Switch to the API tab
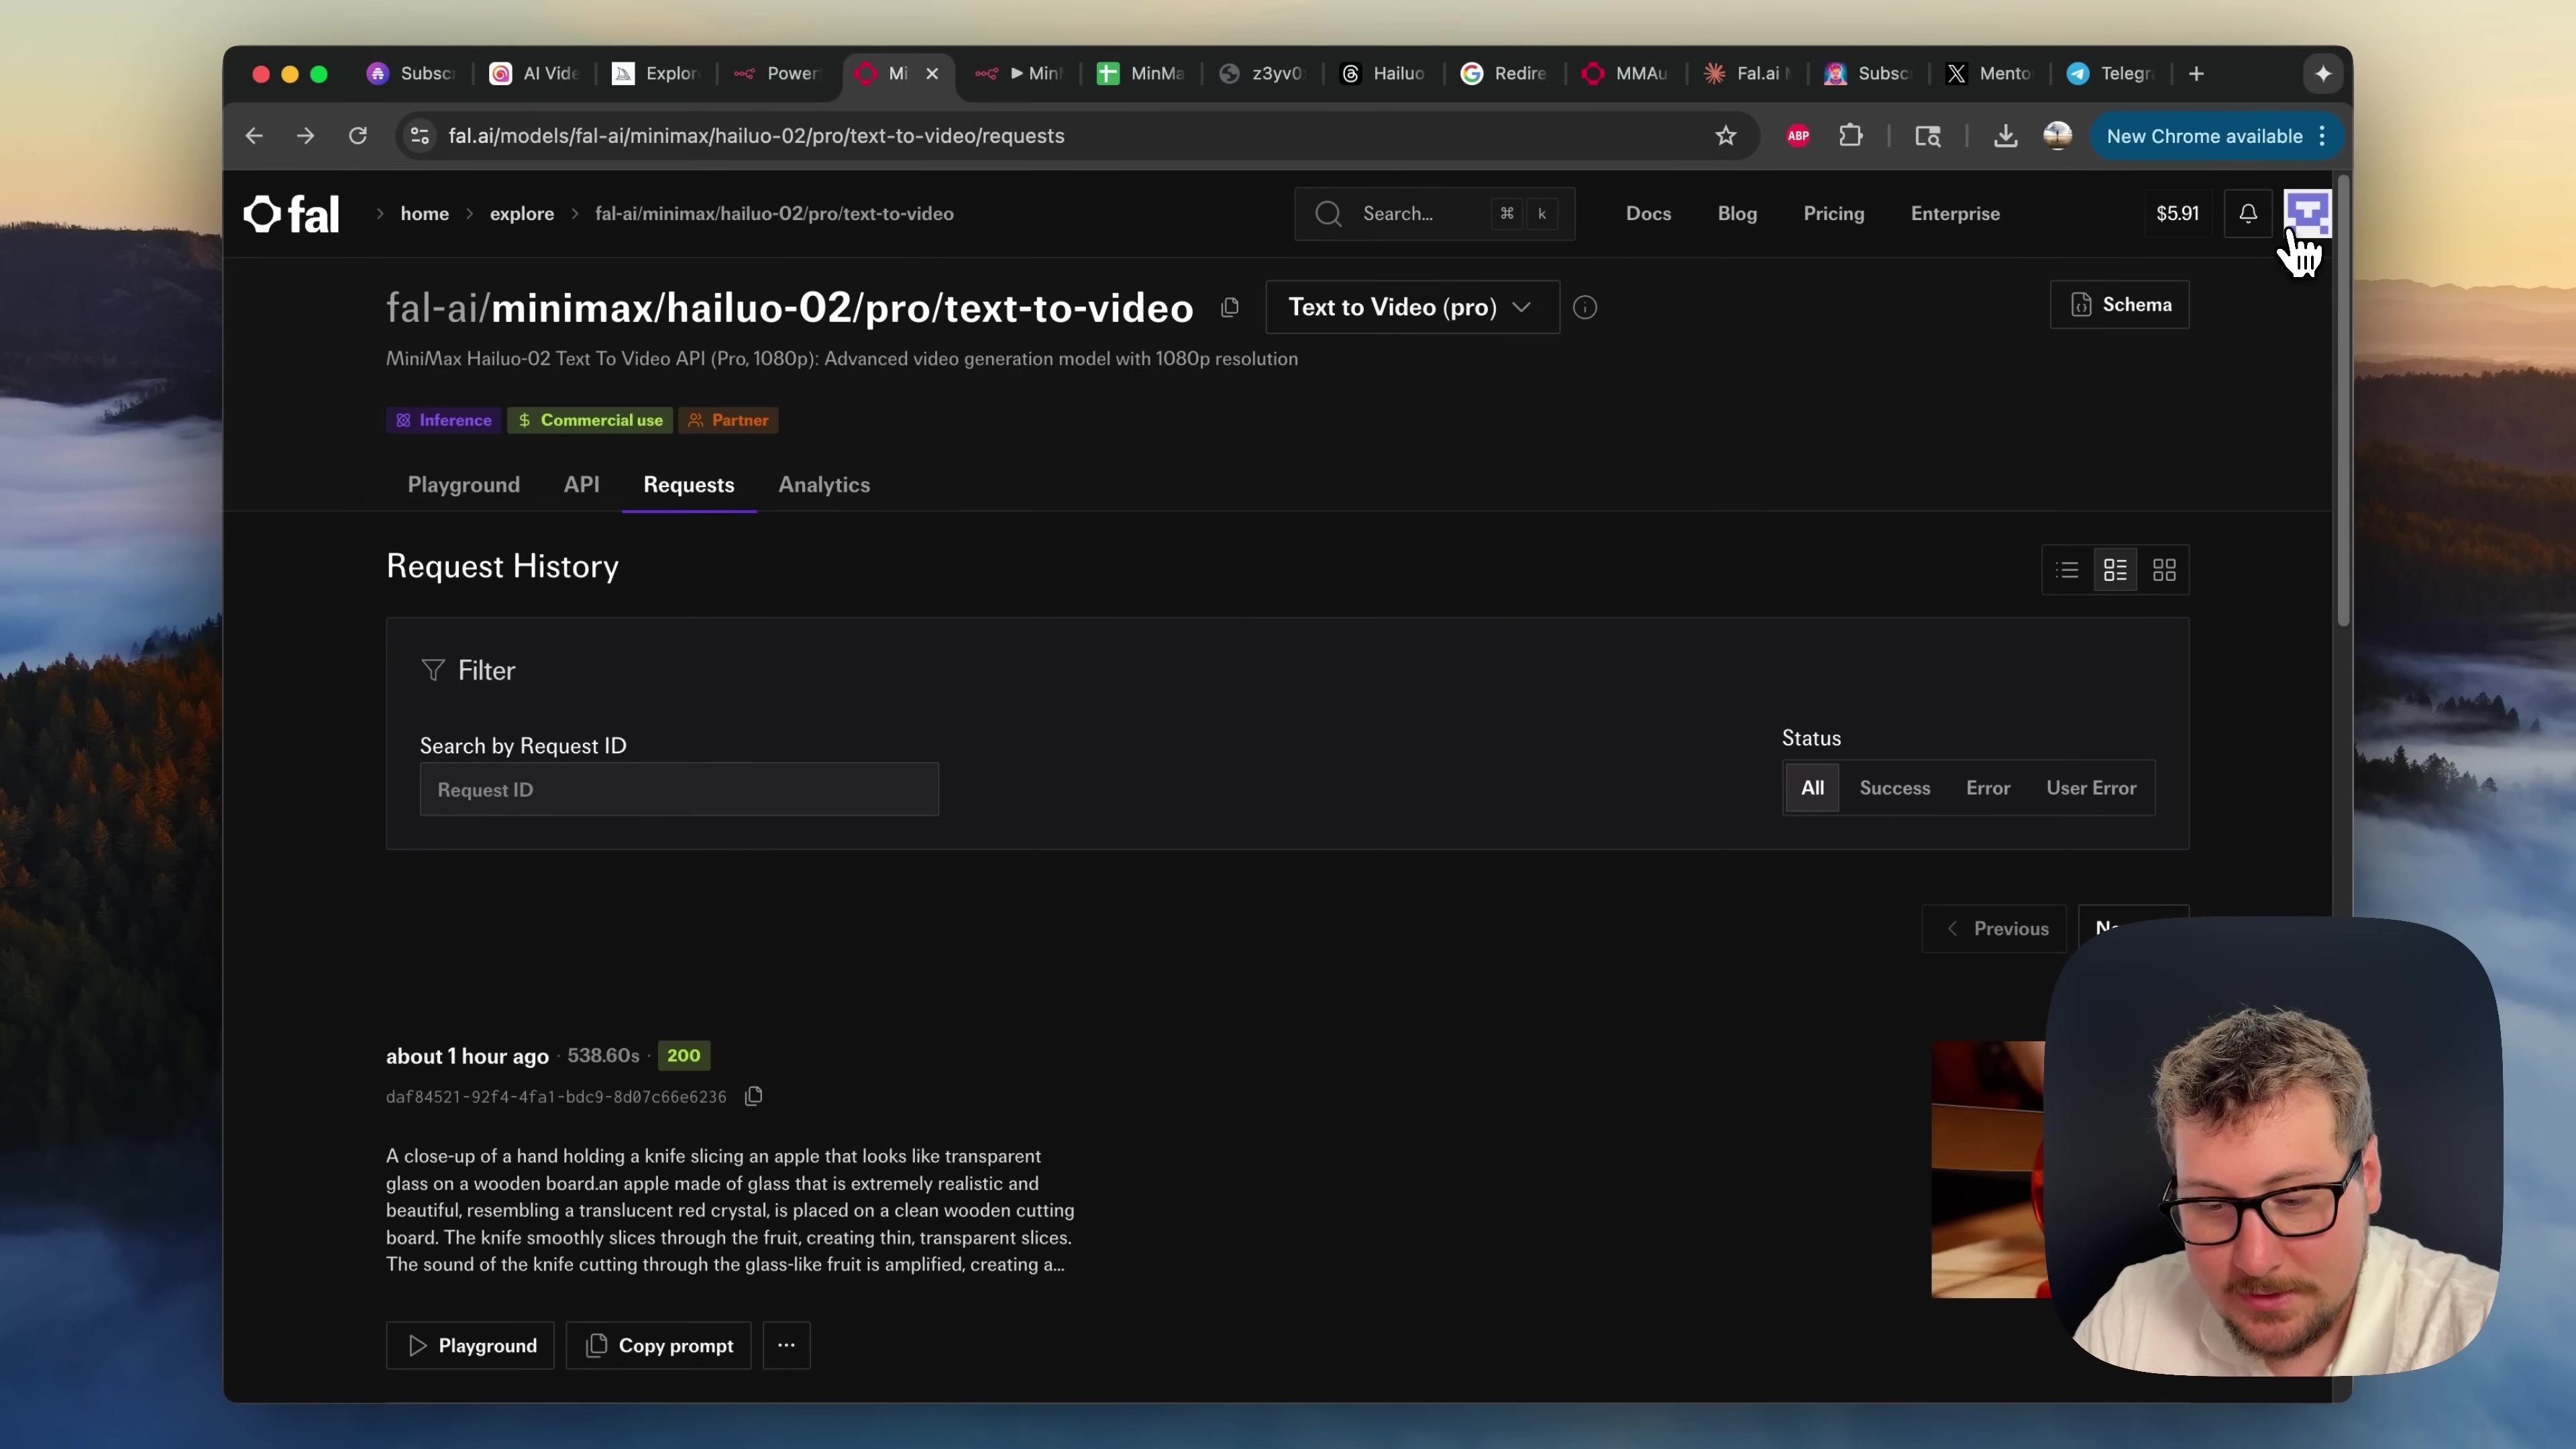The height and width of the screenshot is (1449, 2576). (582, 485)
